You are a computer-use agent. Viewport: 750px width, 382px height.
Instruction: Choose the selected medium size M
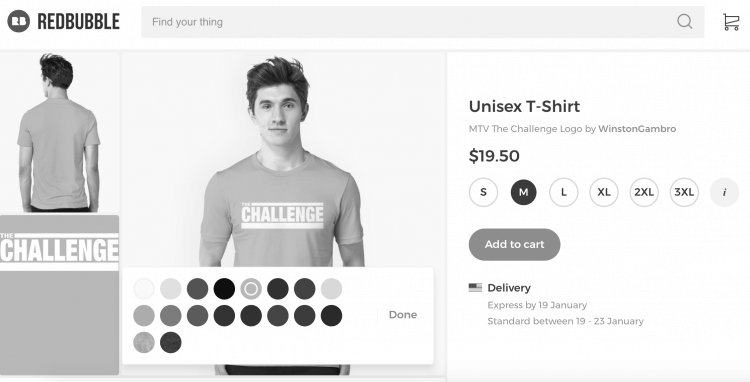(x=523, y=192)
